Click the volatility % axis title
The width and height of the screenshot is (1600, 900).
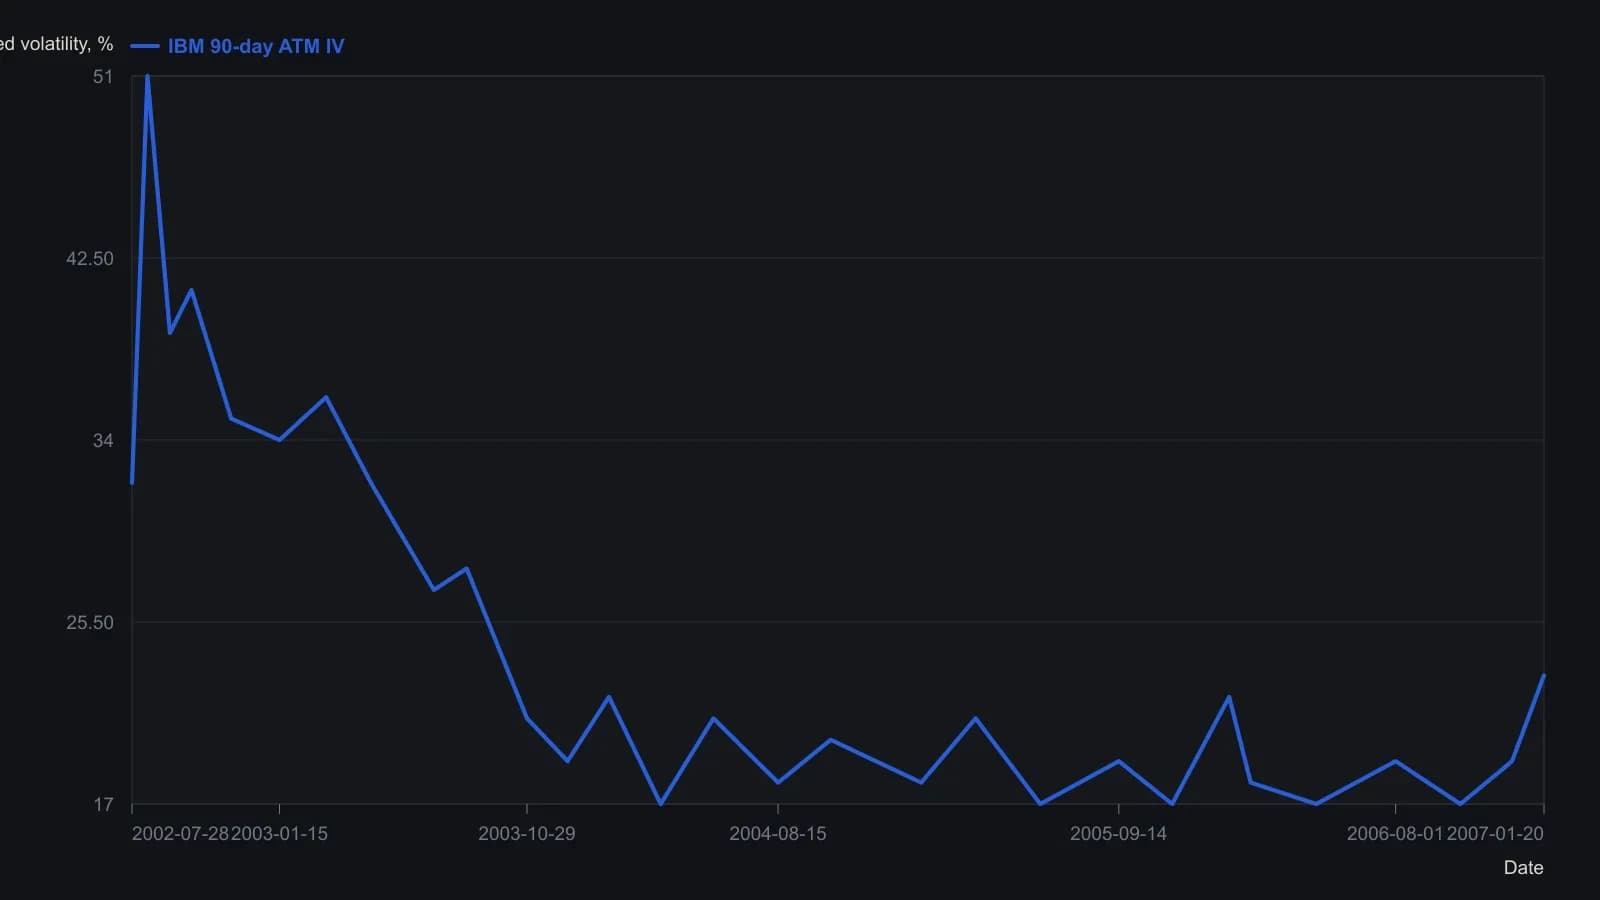coord(56,44)
